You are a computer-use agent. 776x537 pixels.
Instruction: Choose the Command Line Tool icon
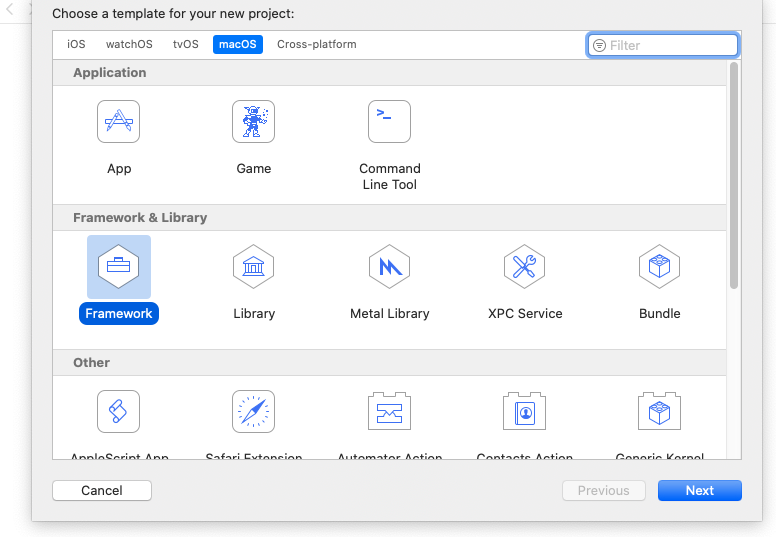(x=389, y=121)
